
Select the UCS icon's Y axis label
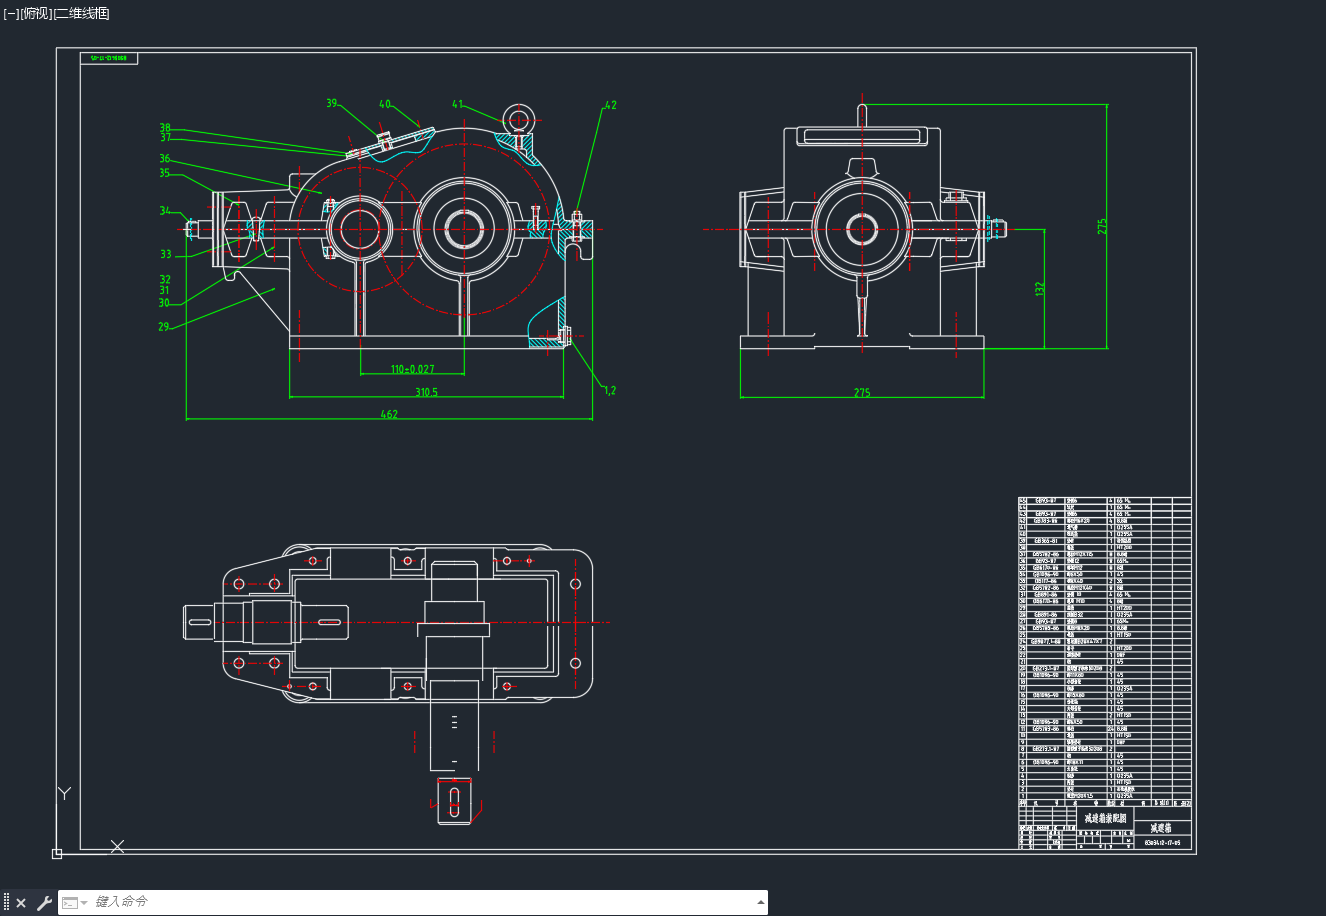[x=64, y=793]
